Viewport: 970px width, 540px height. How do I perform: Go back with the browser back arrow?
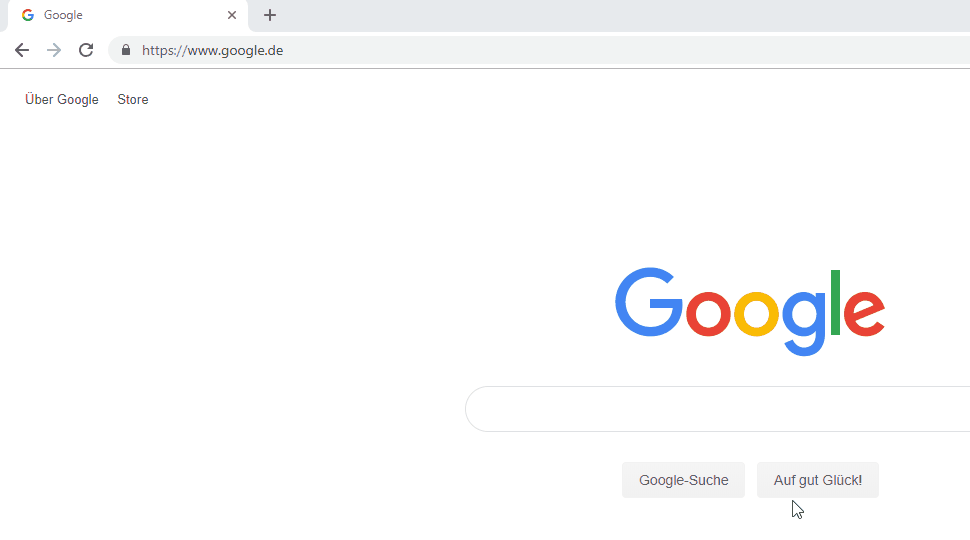pos(22,50)
